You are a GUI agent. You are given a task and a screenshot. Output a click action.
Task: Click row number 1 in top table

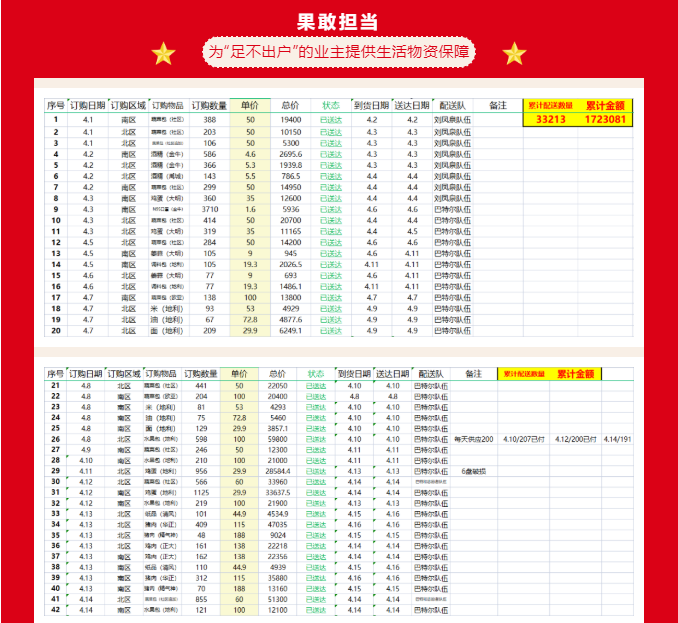coord(56,119)
